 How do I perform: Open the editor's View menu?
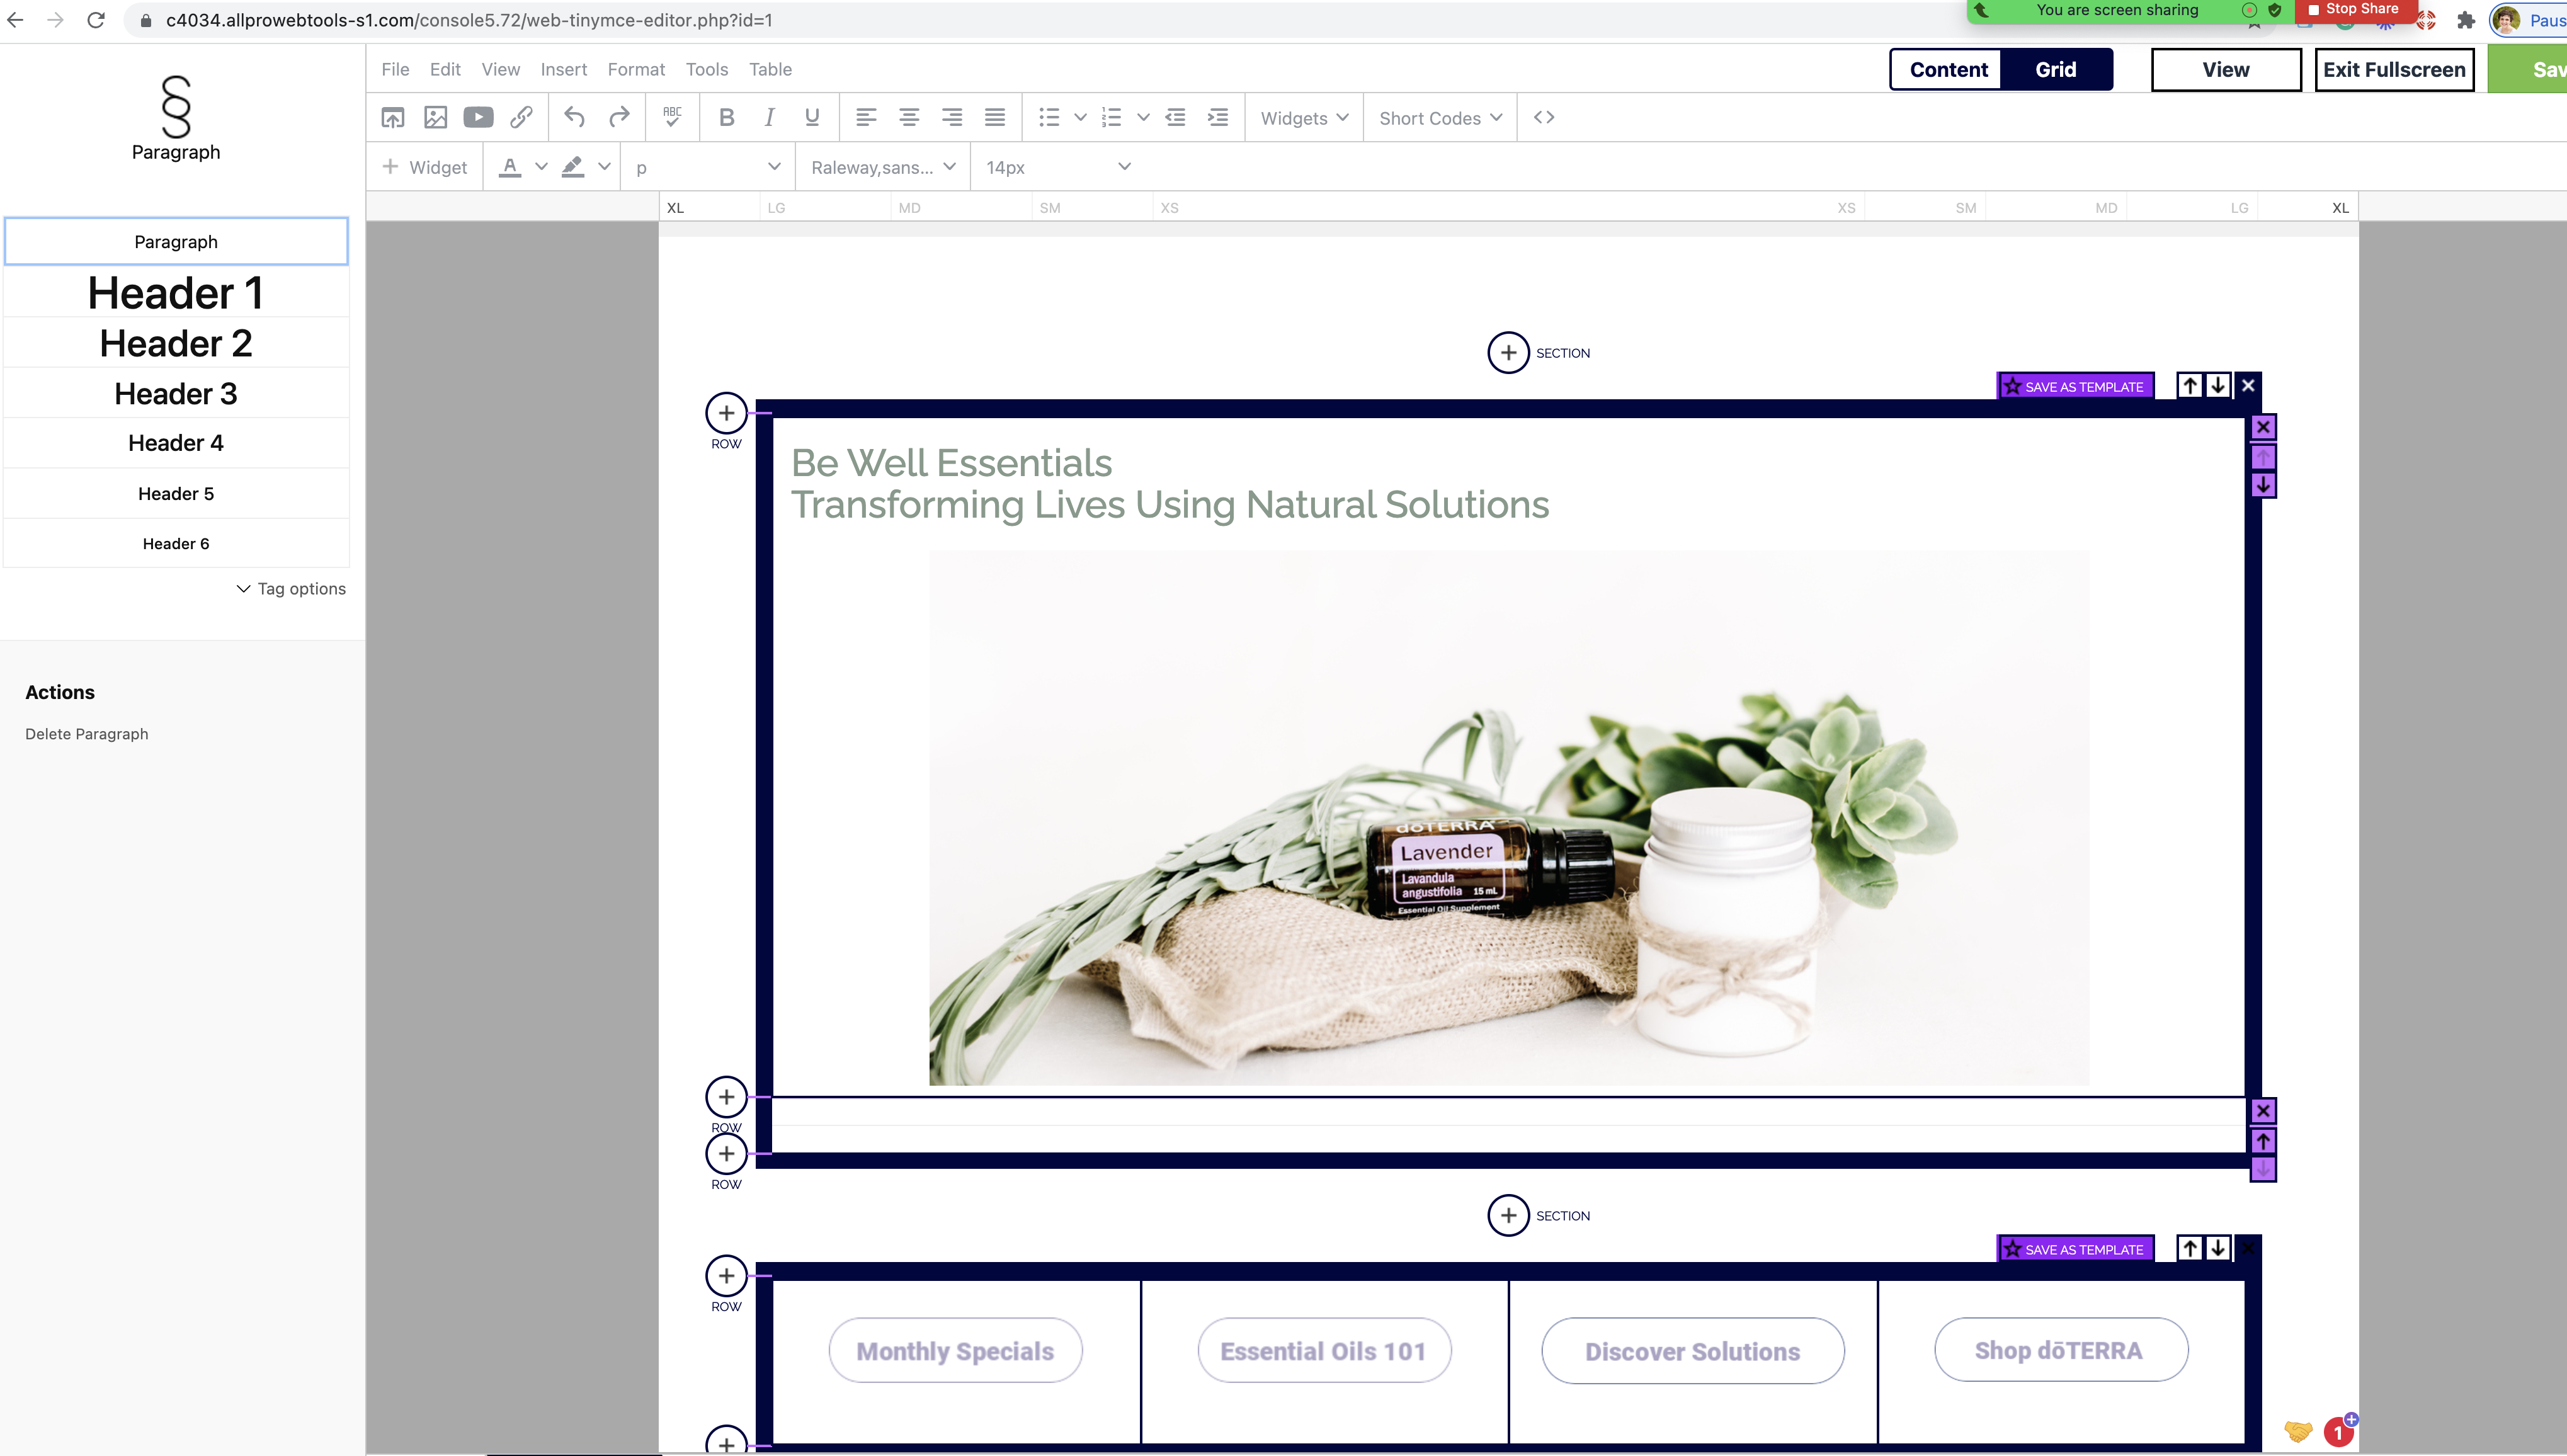500,70
